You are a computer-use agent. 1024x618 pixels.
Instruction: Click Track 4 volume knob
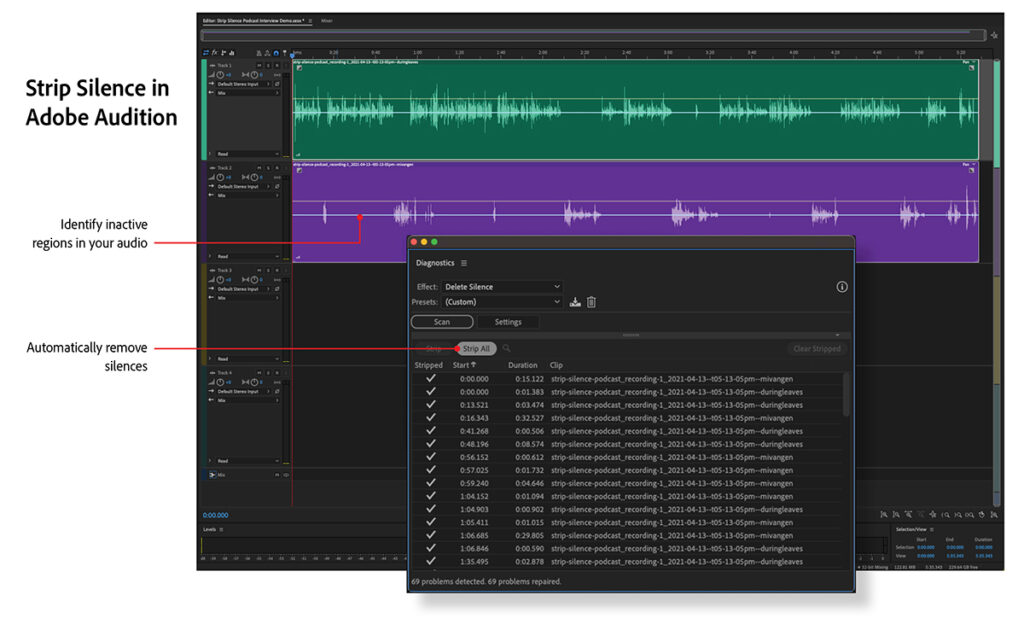point(220,382)
